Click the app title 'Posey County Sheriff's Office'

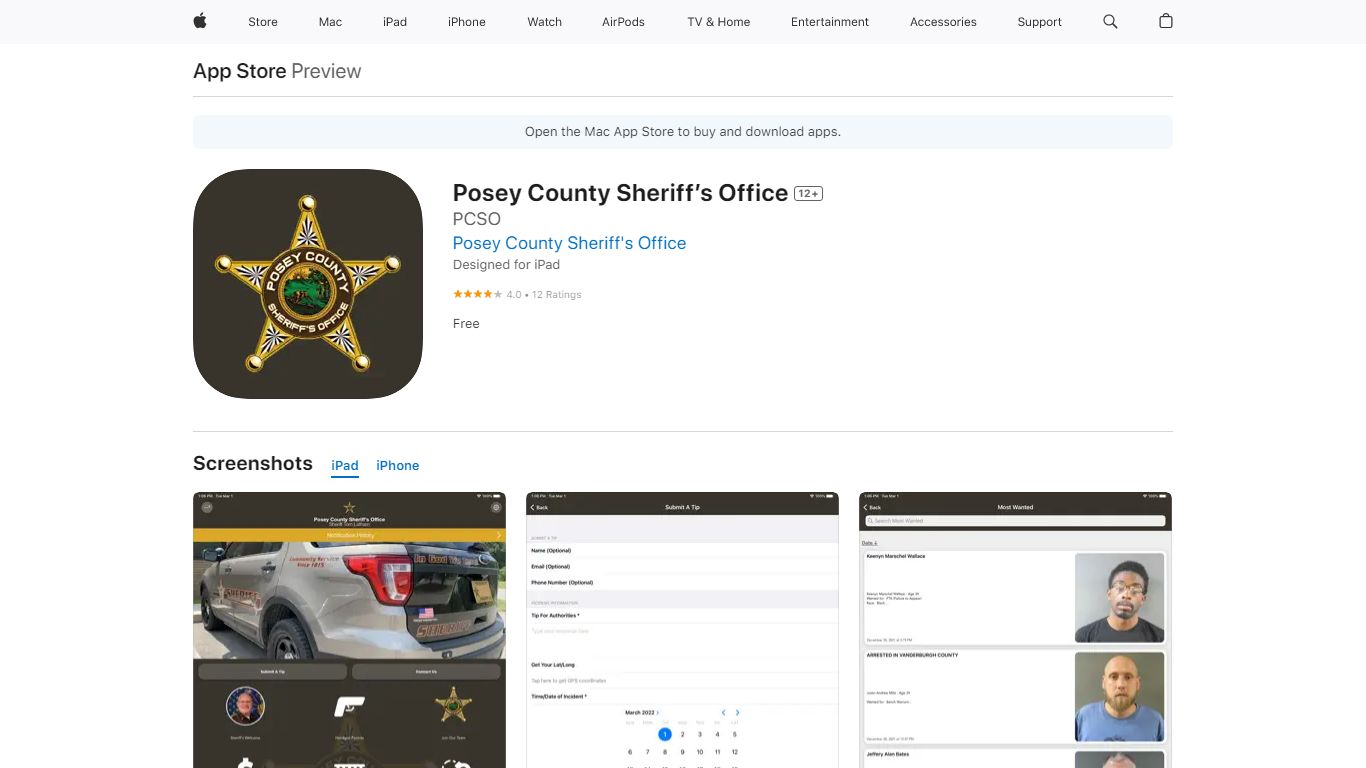click(x=620, y=193)
